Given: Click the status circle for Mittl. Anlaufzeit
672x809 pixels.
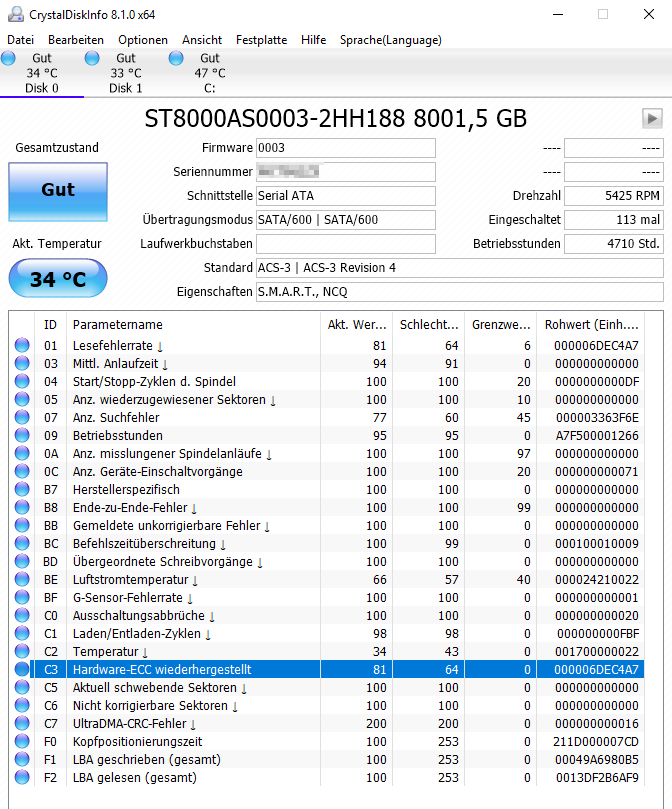Looking at the screenshot, I should click(x=22, y=363).
